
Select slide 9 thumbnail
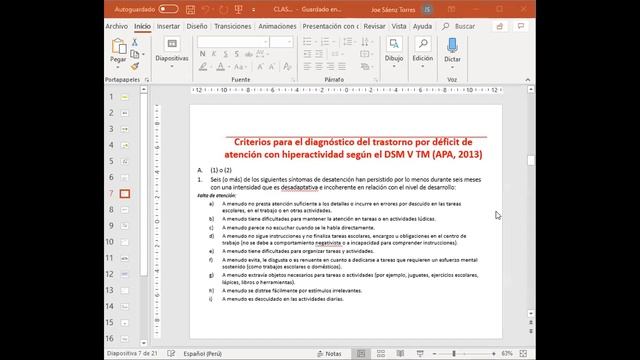[124, 226]
